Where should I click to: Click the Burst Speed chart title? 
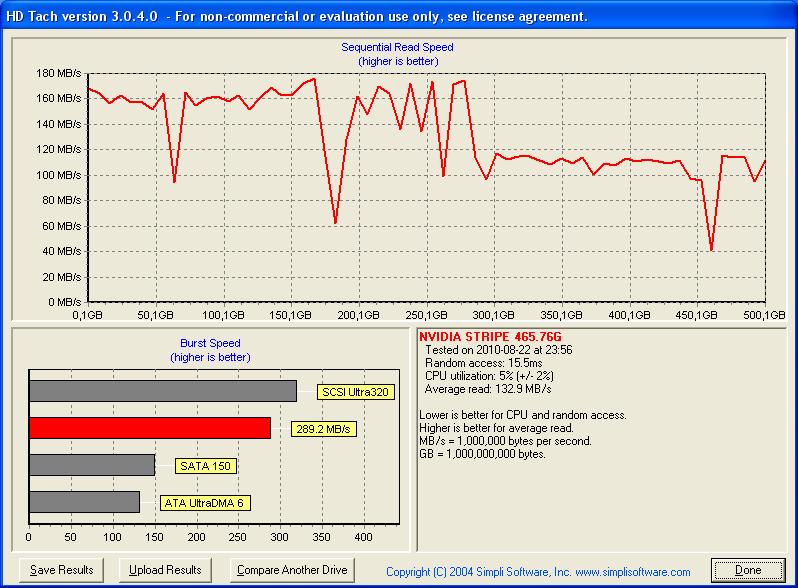pos(210,343)
